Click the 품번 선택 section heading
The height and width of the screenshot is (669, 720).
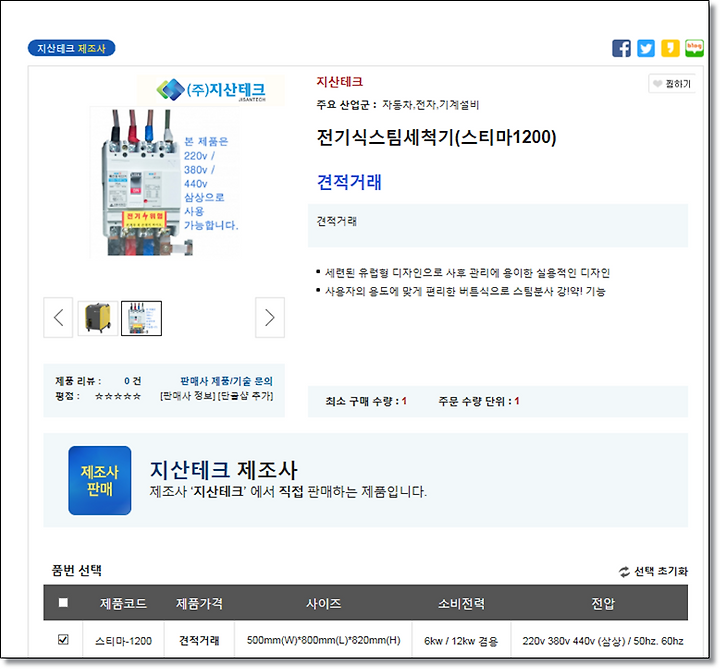77,571
